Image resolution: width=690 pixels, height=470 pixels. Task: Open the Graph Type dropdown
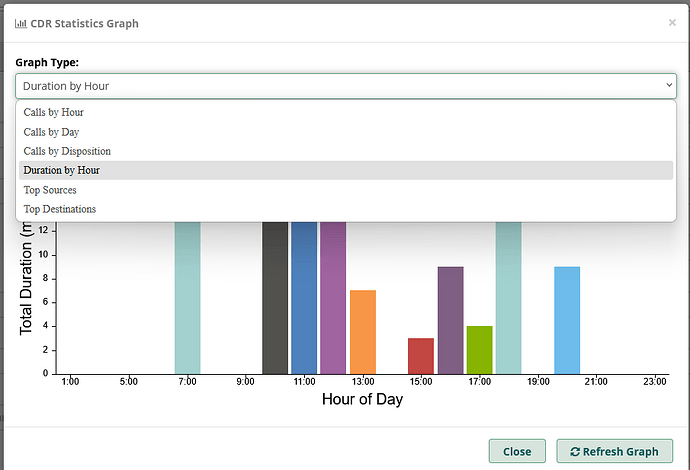click(345, 86)
